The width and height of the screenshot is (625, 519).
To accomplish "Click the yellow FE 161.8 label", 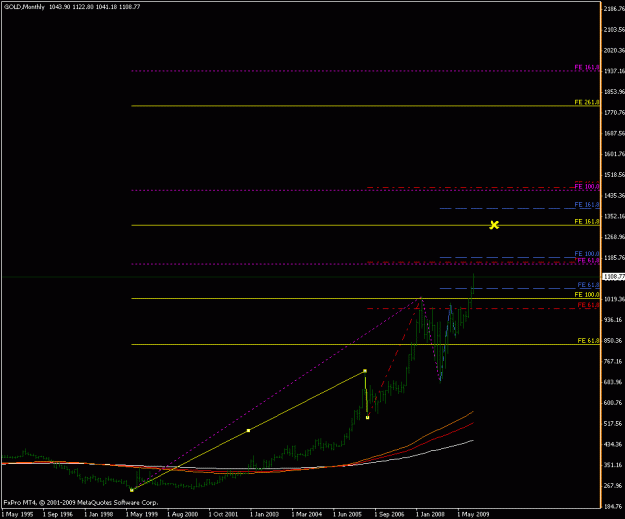I will pyautogui.click(x=586, y=222).
